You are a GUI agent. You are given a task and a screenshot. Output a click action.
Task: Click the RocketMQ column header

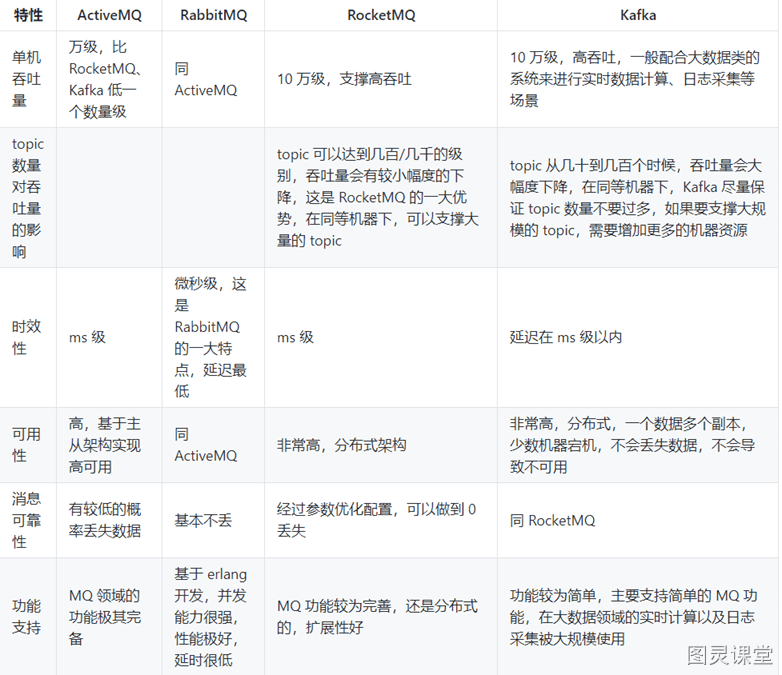381,15
